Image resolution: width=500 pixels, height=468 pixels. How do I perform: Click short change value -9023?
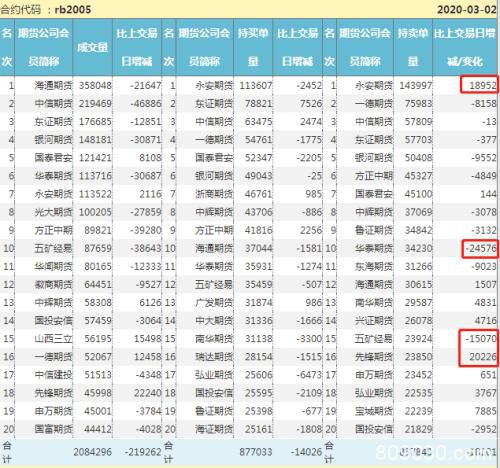(x=484, y=266)
